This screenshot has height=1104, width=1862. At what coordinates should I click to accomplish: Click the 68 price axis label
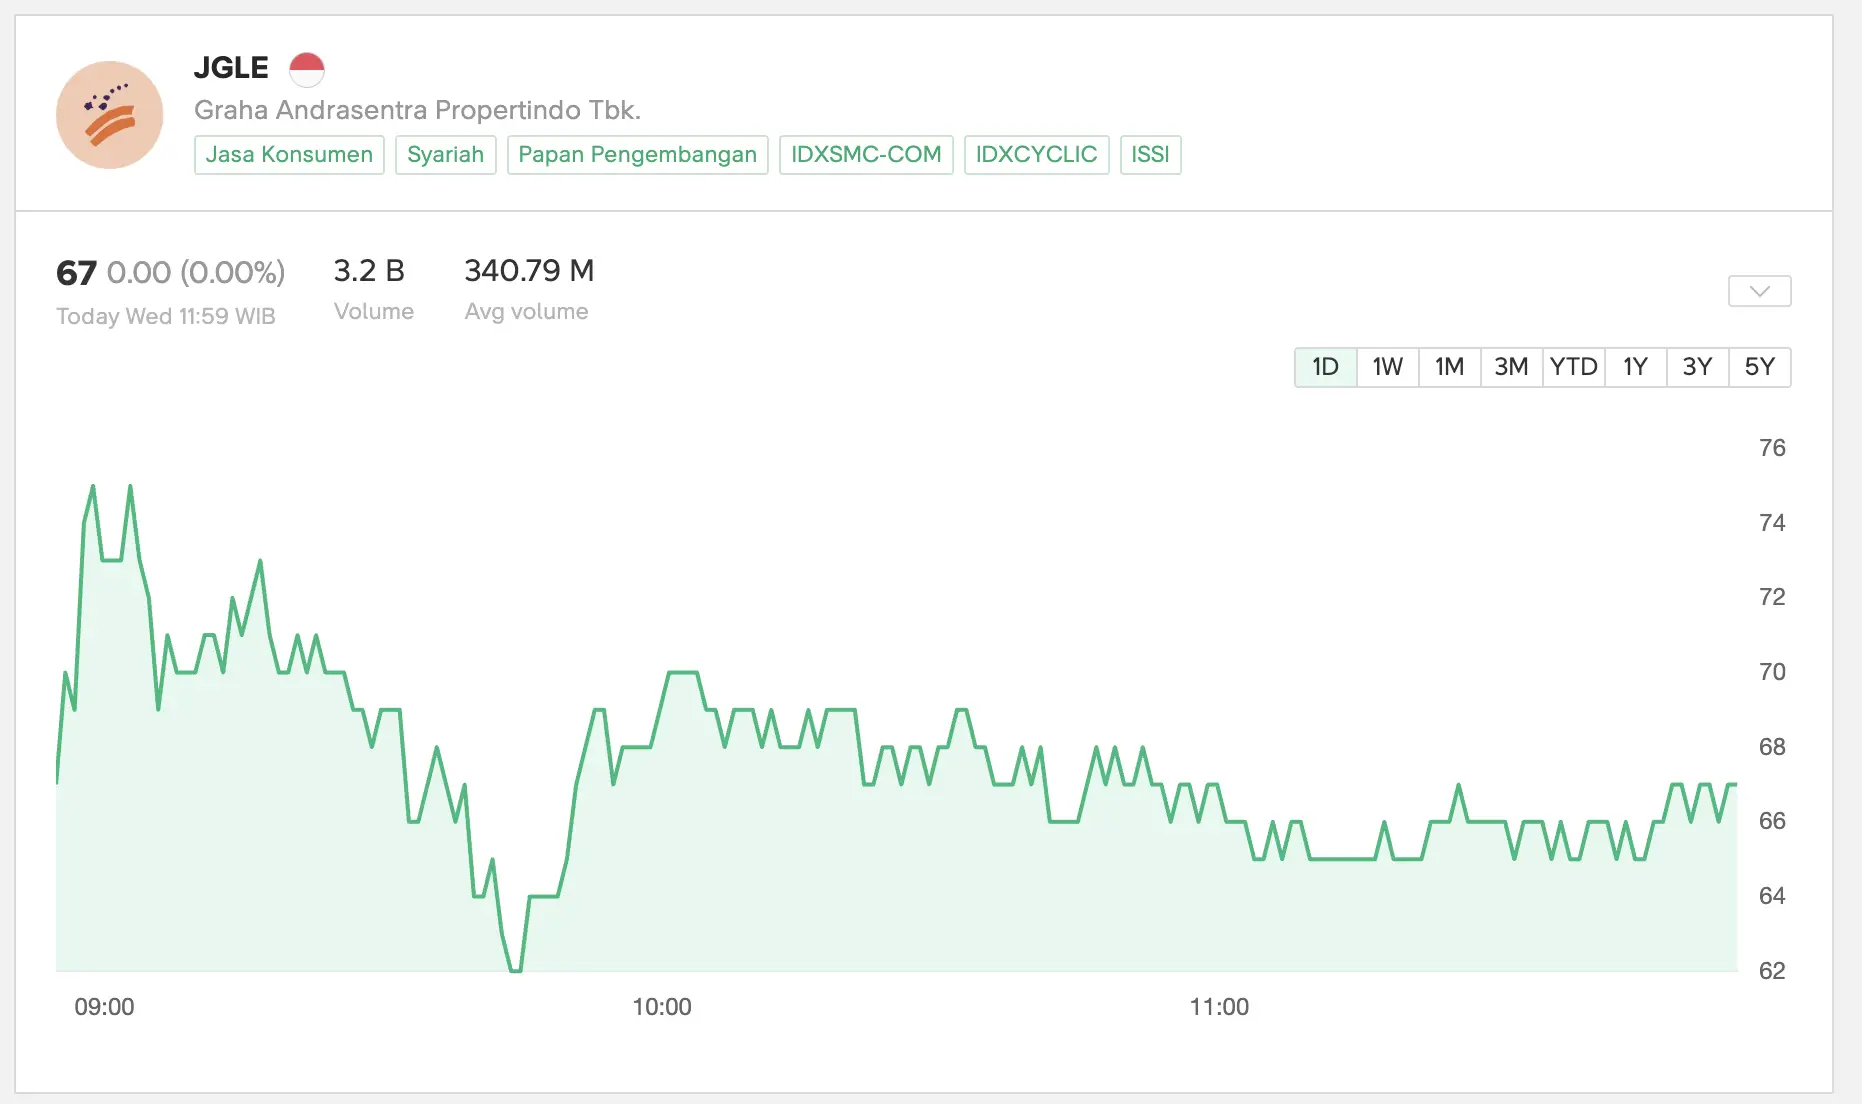click(1772, 747)
